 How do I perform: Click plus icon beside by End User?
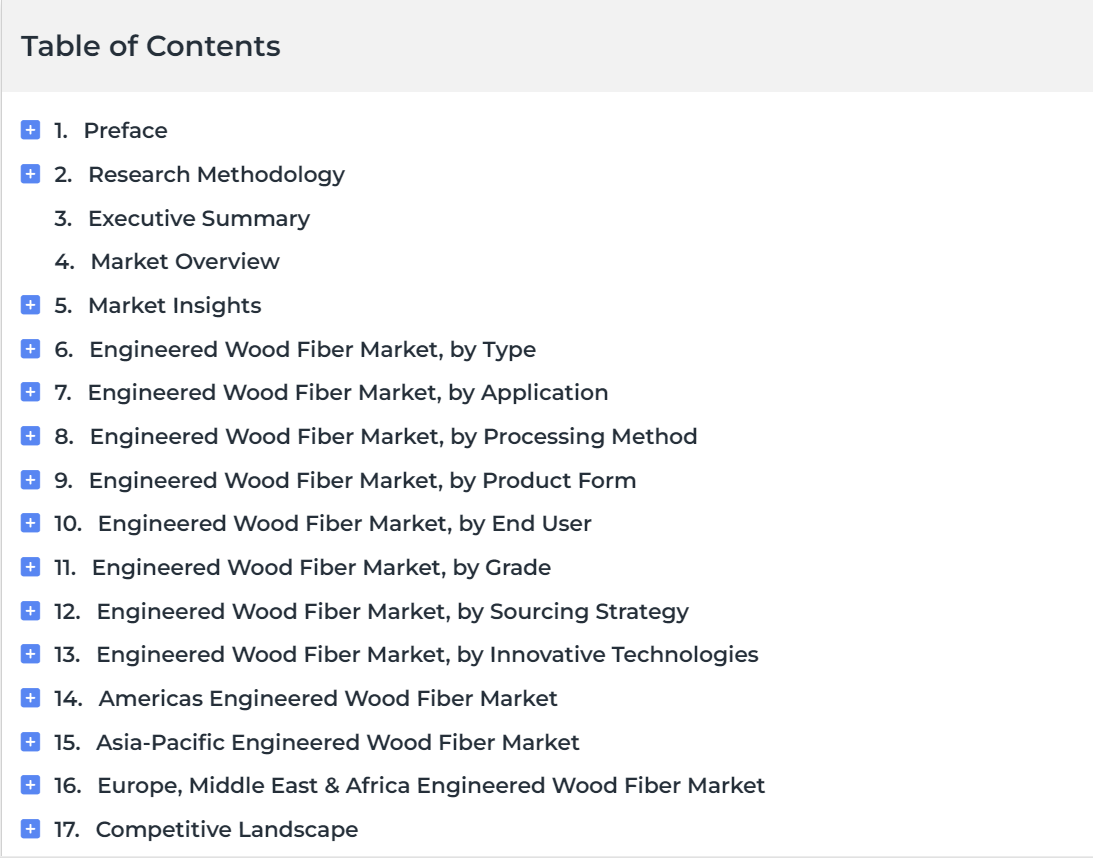click(30, 523)
